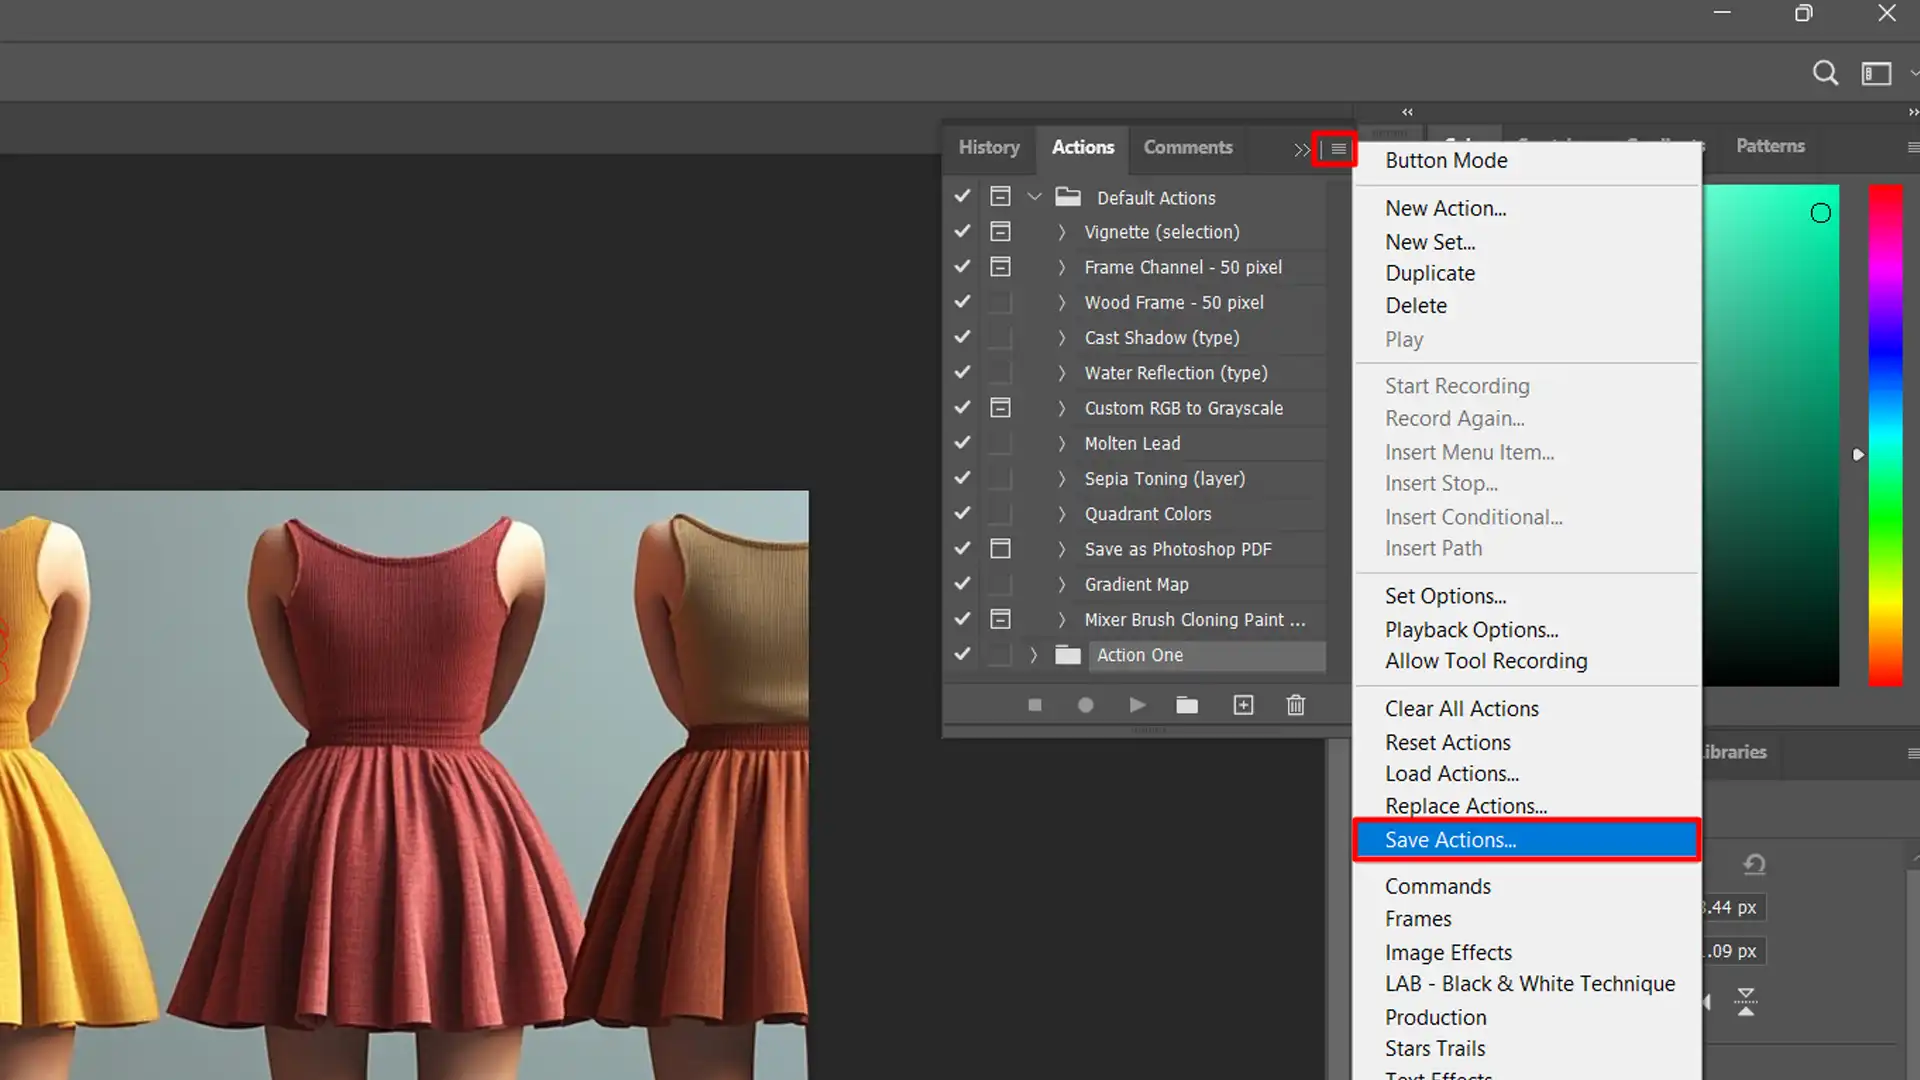Toggle dialog for Custom RGB to Grayscale
The image size is (1920, 1080).
coord(1000,408)
